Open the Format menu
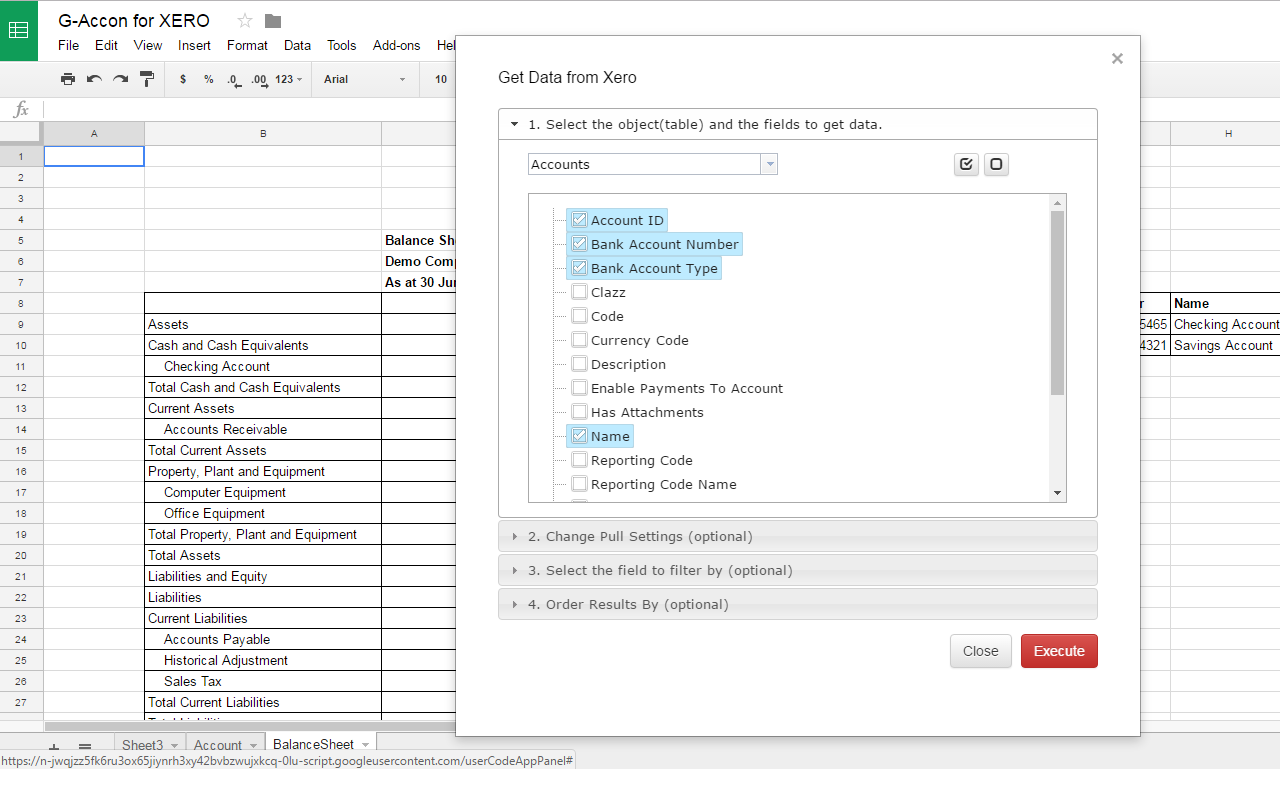The height and width of the screenshot is (800, 1280). (247, 45)
